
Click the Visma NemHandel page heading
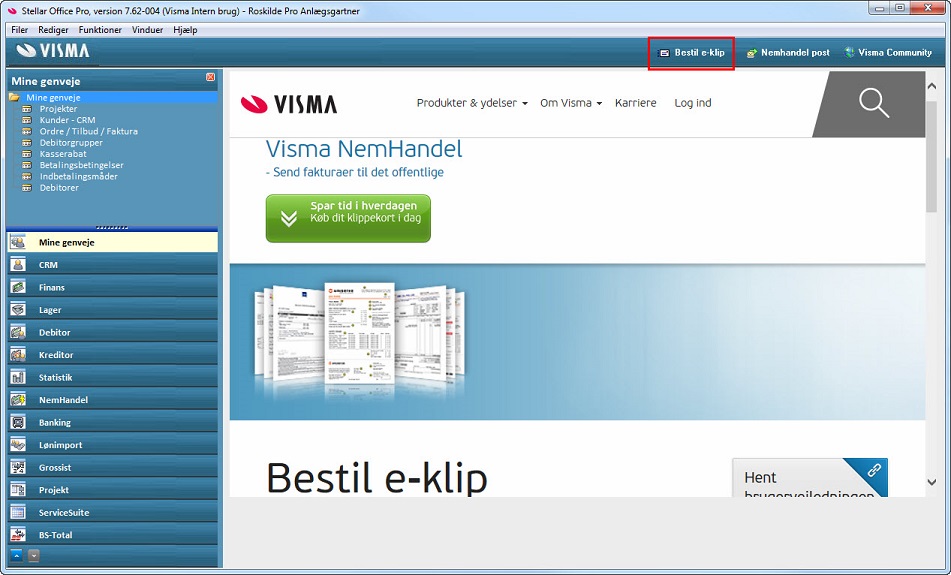pos(364,149)
